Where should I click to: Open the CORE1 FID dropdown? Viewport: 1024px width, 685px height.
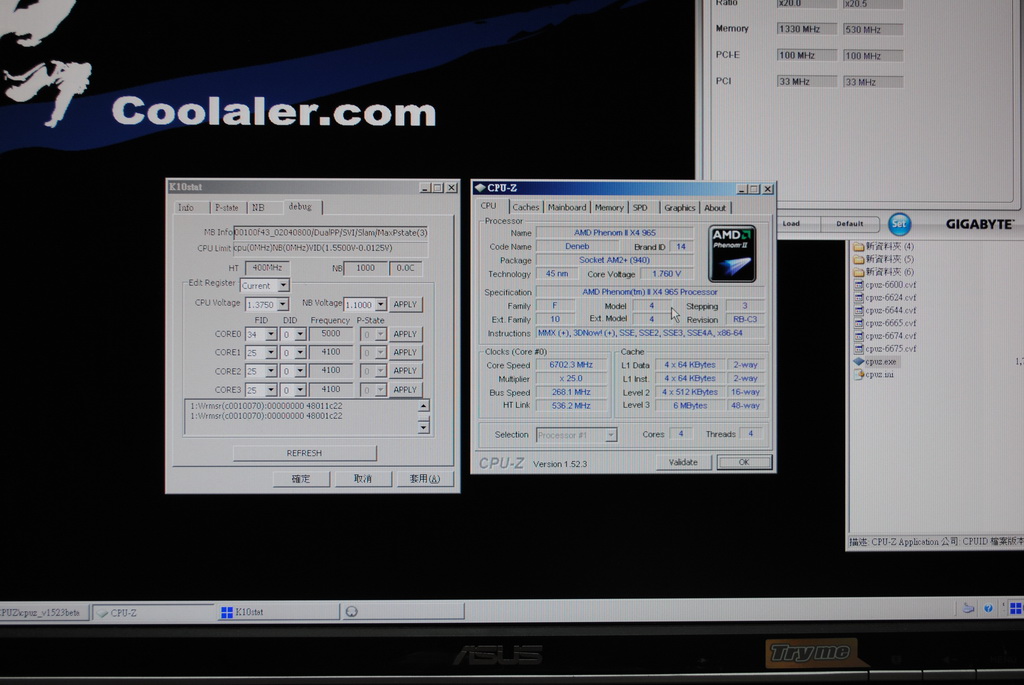click(271, 353)
